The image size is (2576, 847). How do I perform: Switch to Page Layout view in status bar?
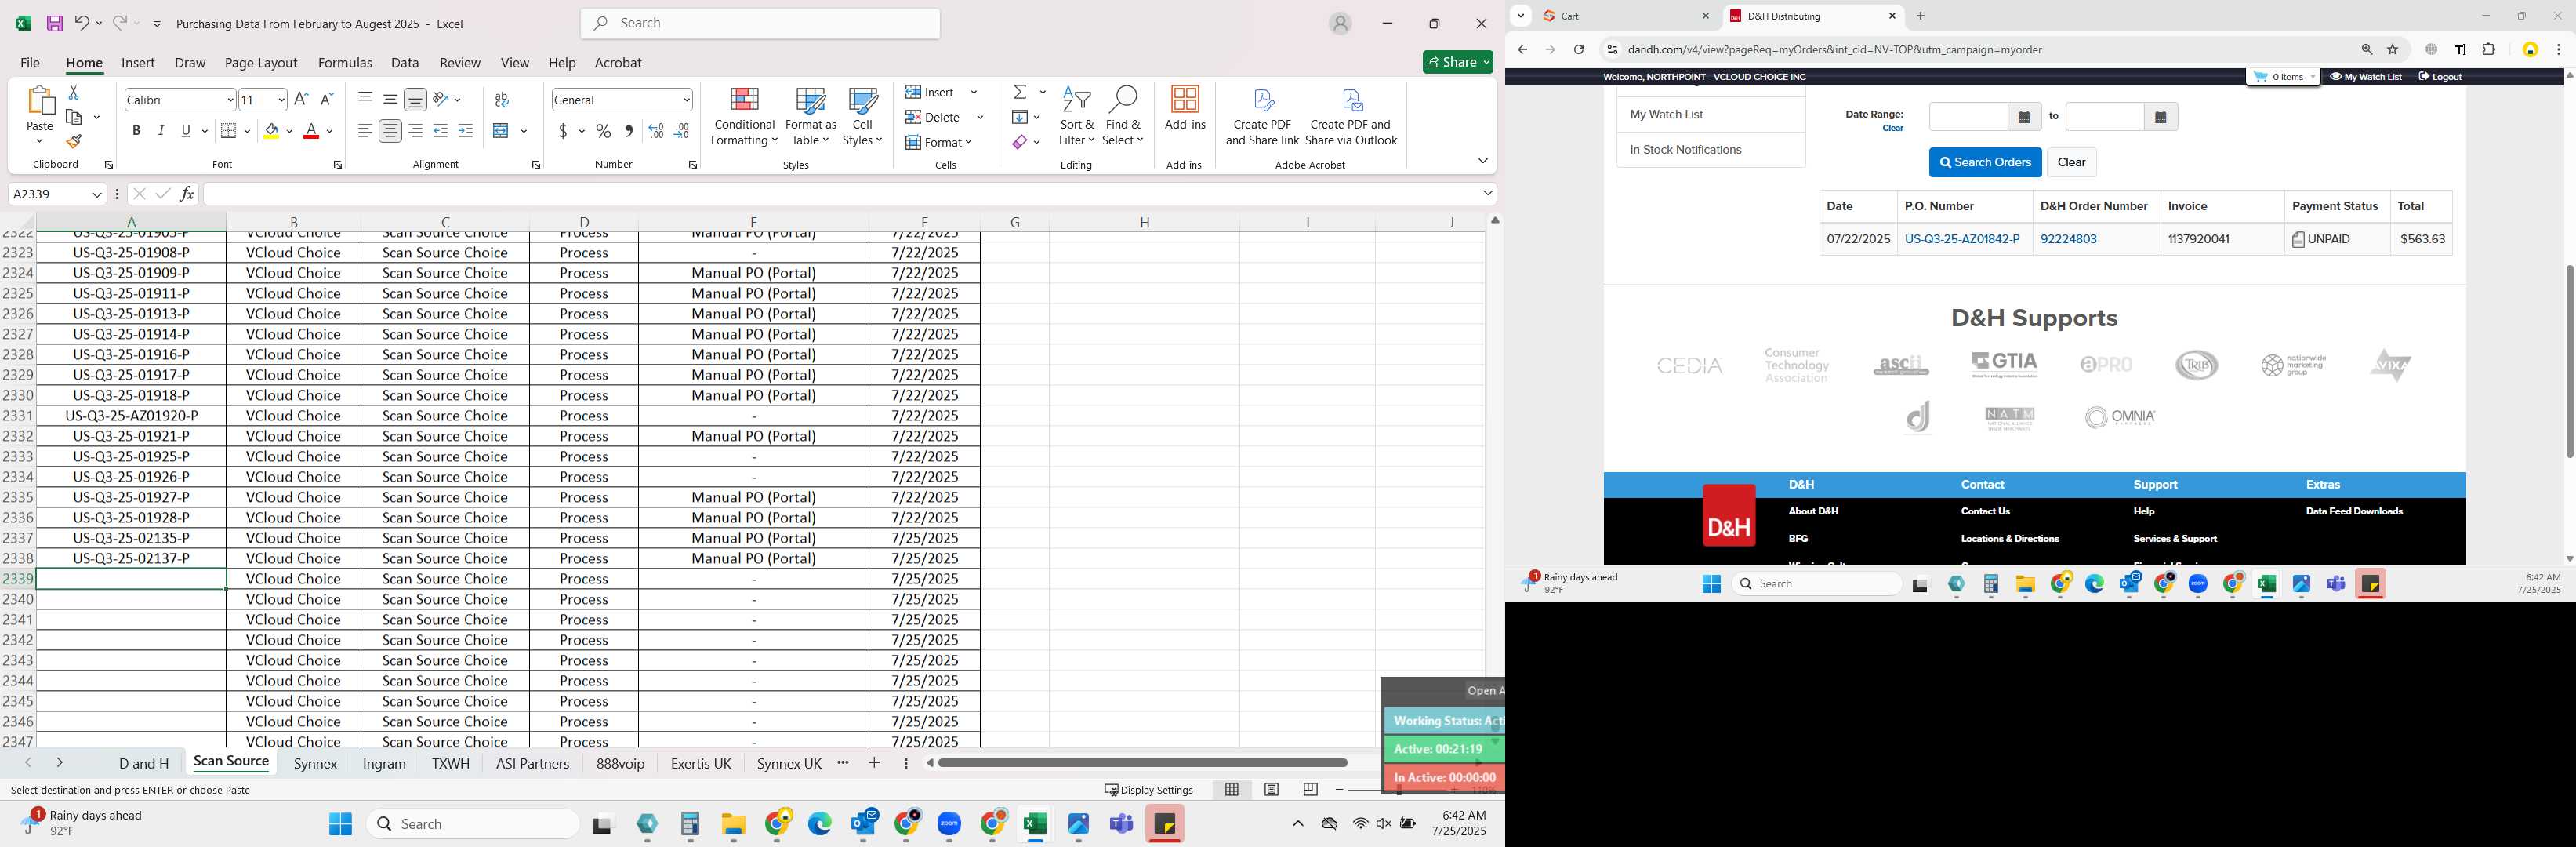coord(1271,790)
